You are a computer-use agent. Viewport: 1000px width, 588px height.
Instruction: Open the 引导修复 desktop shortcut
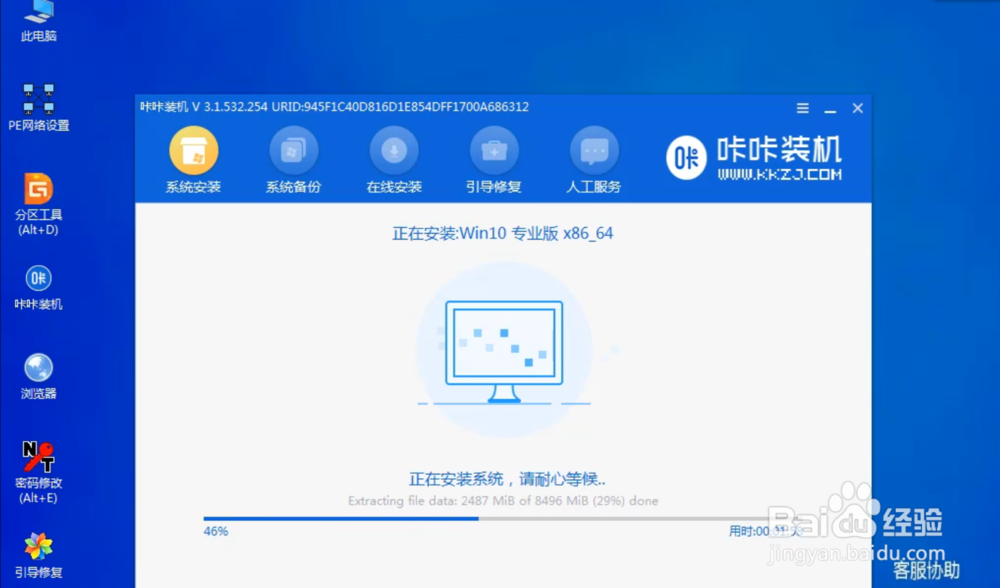coord(38,555)
